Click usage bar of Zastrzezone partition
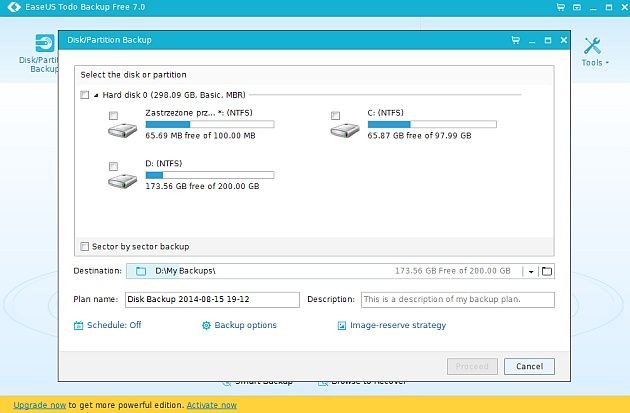The height and width of the screenshot is (413, 630). pos(210,125)
